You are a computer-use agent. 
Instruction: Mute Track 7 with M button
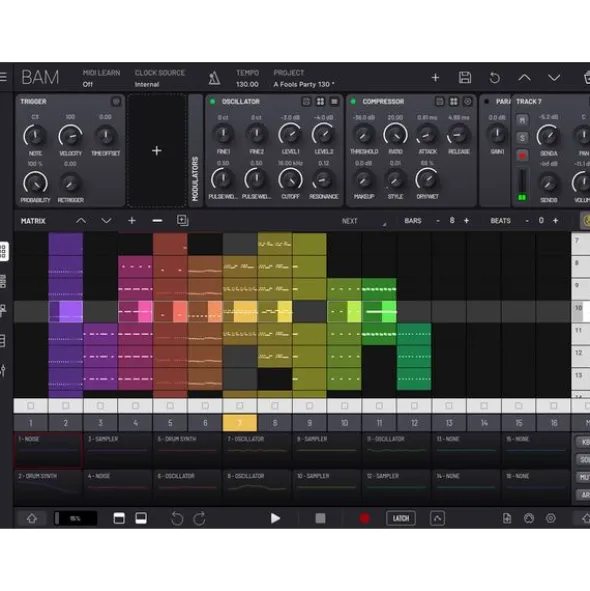click(522, 120)
